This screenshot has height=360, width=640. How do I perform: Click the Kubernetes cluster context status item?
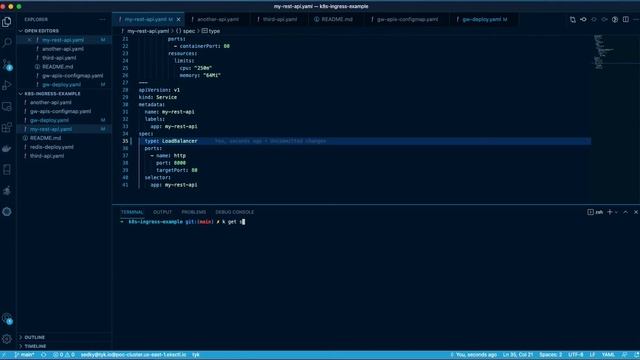[x=133, y=355]
